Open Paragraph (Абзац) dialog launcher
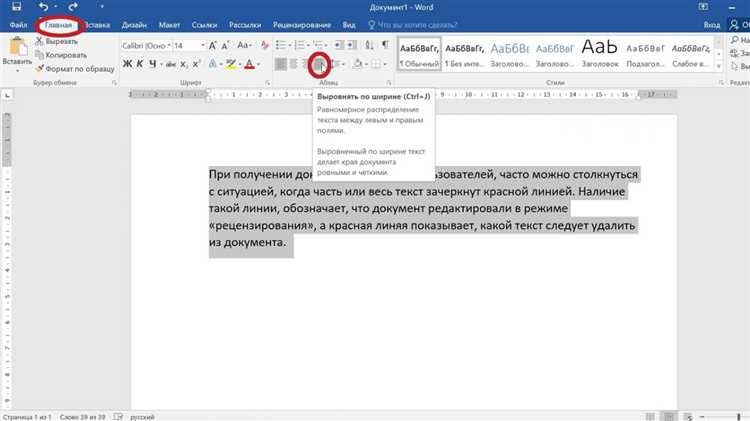Screen dimensions: 750x421 click(x=389, y=83)
